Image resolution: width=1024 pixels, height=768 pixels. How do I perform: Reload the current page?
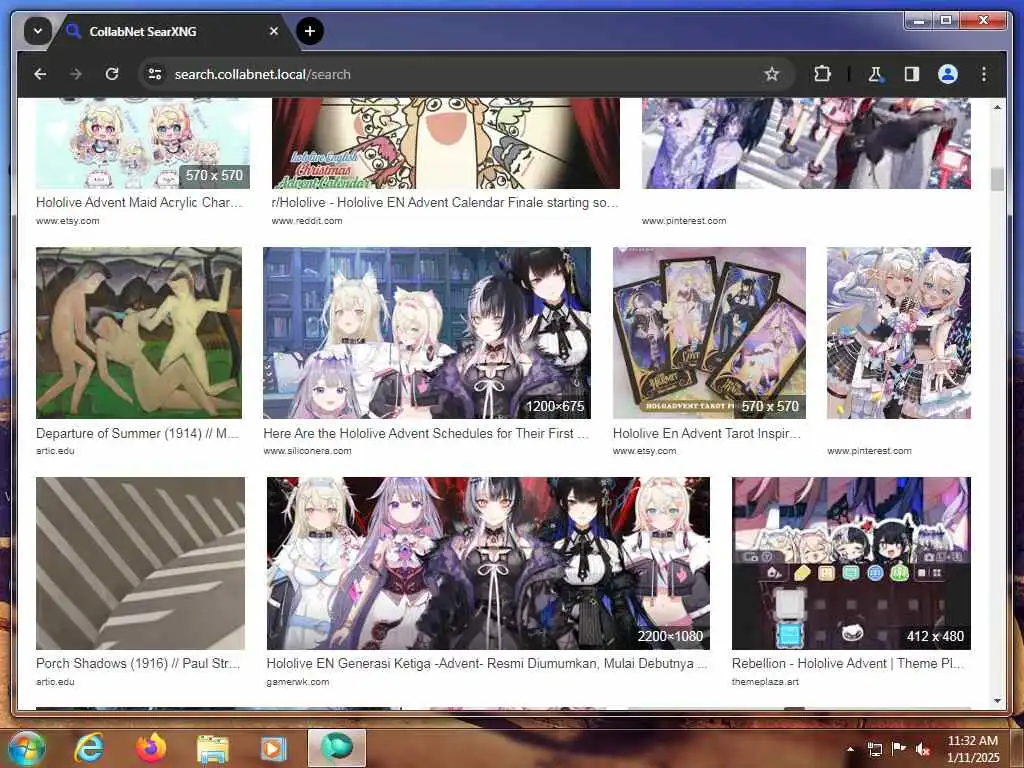[x=112, y=74]
